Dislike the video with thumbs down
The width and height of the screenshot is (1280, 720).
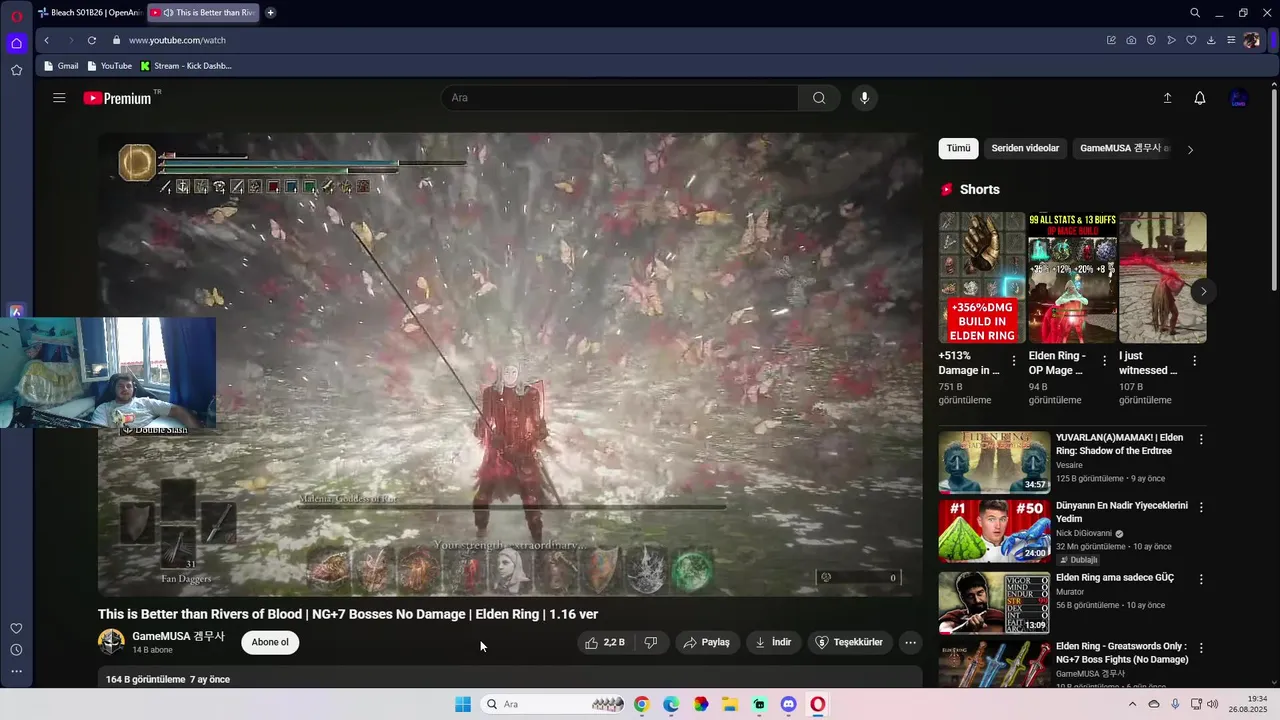[651, 642]
